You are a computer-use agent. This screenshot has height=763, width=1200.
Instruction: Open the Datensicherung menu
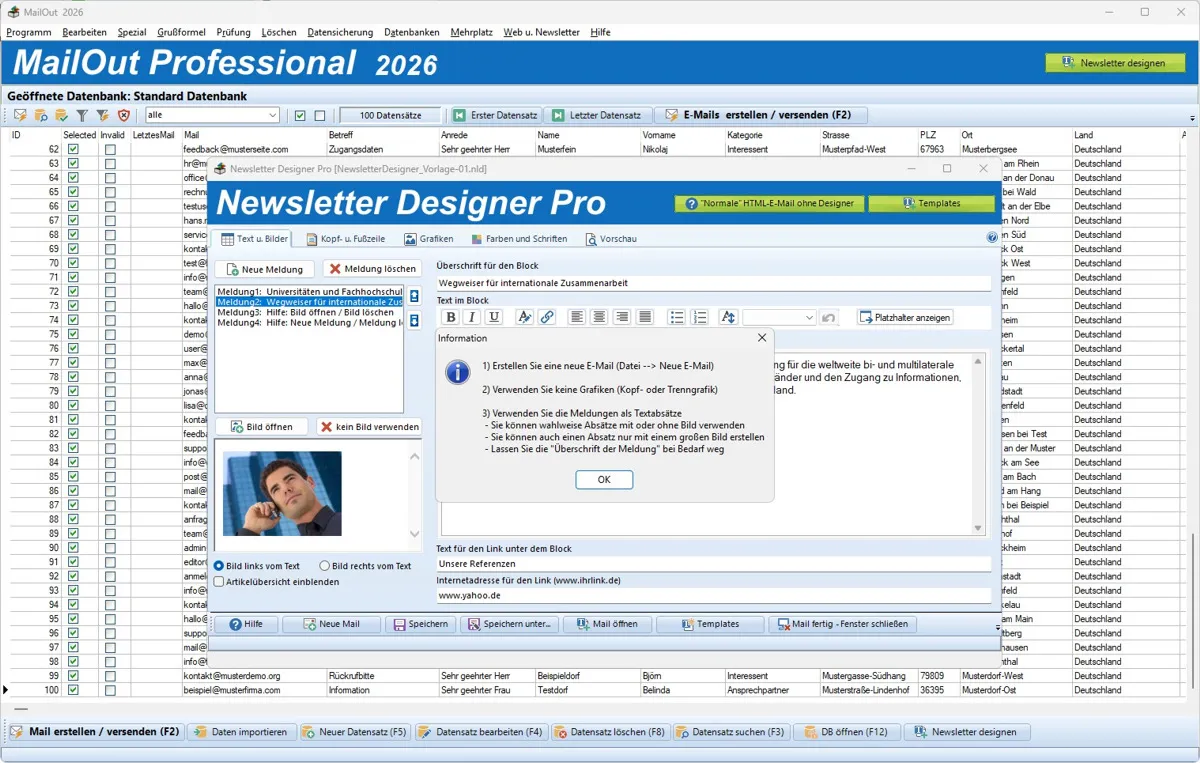pyautogui.click(x=340, y=32)
